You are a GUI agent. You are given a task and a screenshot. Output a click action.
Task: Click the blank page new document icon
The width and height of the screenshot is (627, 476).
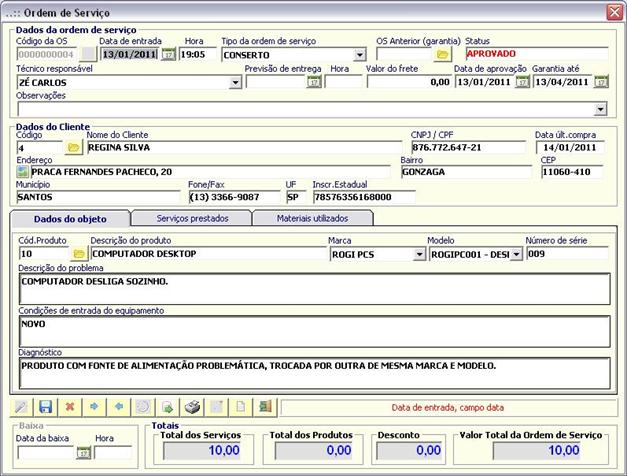pyautogui.click(x=241, y=407)
